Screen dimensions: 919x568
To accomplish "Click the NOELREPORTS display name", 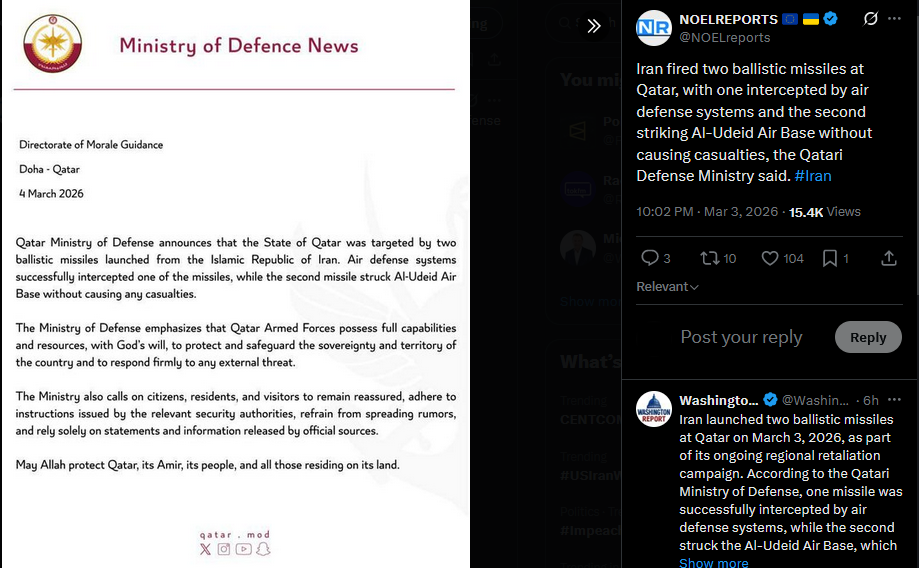I will click(729, 19).
